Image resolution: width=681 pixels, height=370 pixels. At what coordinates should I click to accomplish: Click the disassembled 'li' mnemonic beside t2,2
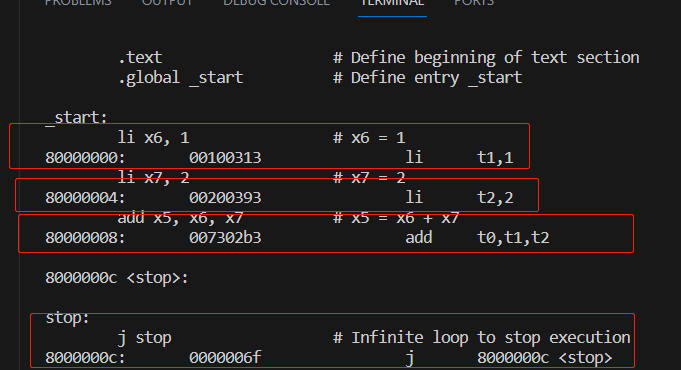tap(414, 198)
